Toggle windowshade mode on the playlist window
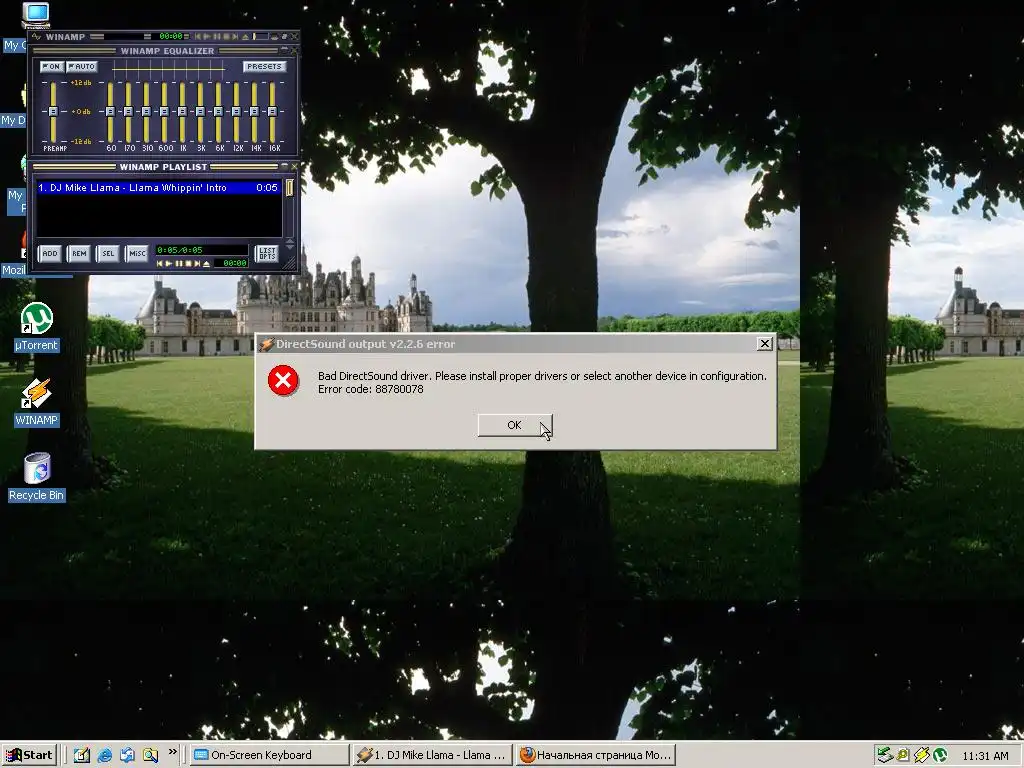1024x768 pixels. [284, 167]
